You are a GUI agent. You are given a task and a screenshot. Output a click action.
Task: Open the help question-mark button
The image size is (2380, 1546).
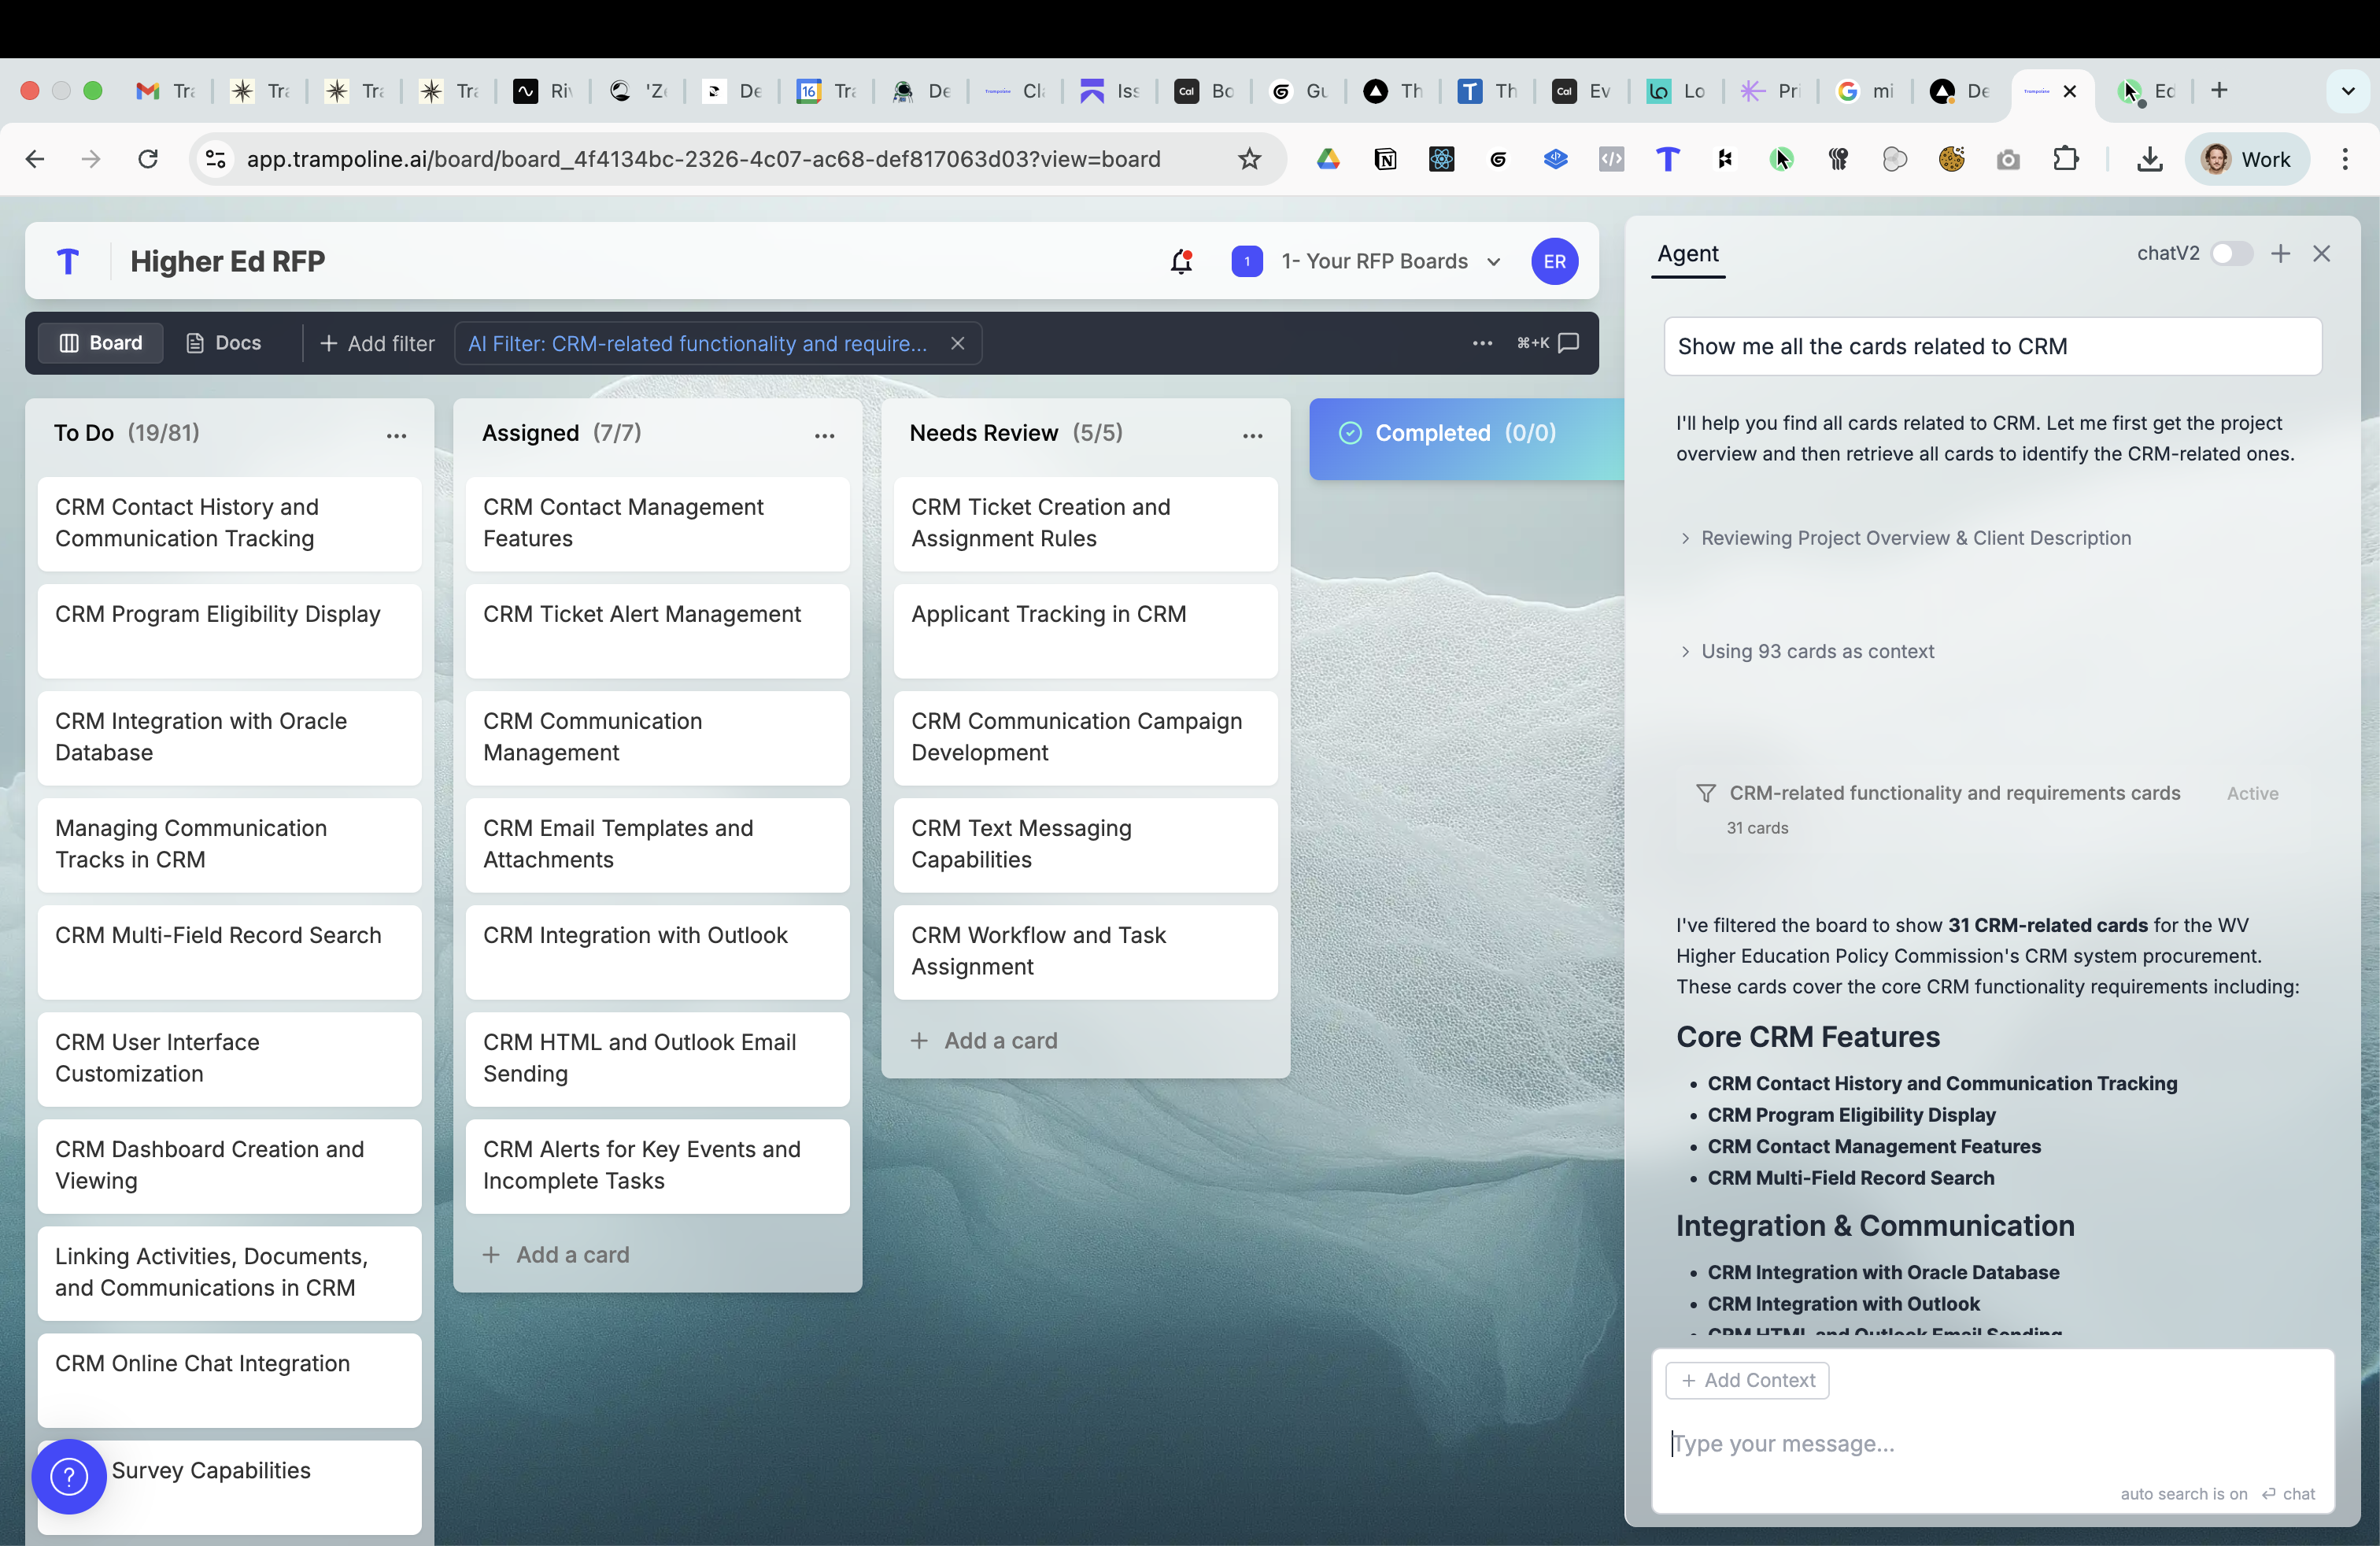click(x=69, y=1476)
